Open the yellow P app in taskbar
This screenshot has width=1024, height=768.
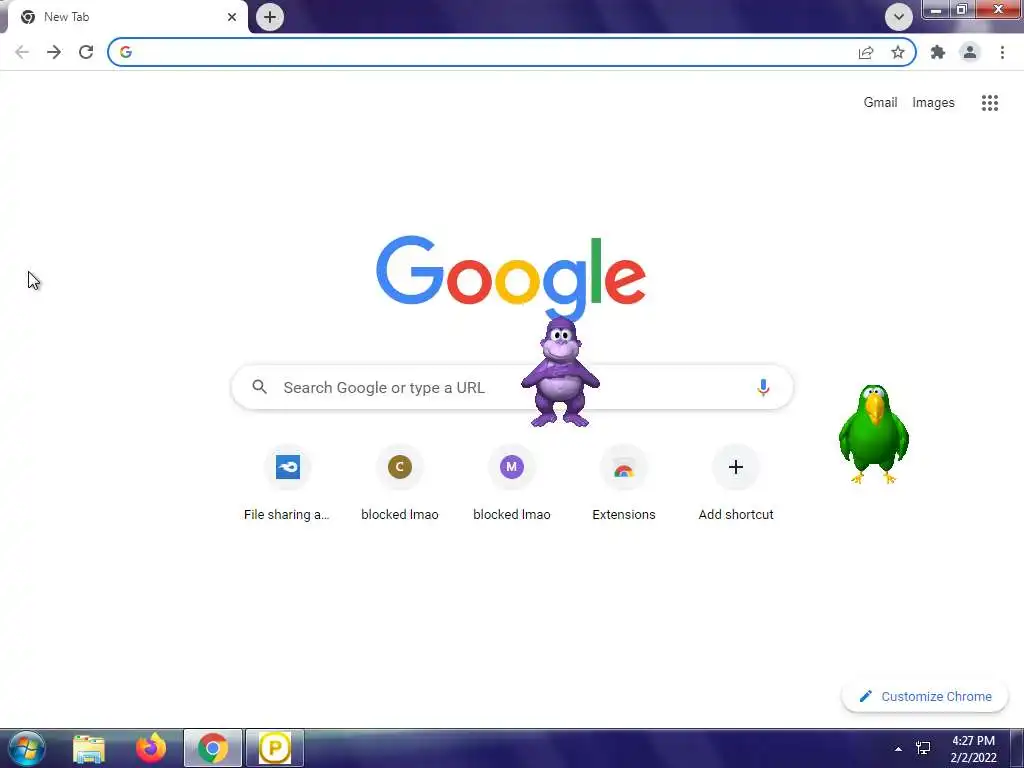pyautogui.click(x=275, y=748)
